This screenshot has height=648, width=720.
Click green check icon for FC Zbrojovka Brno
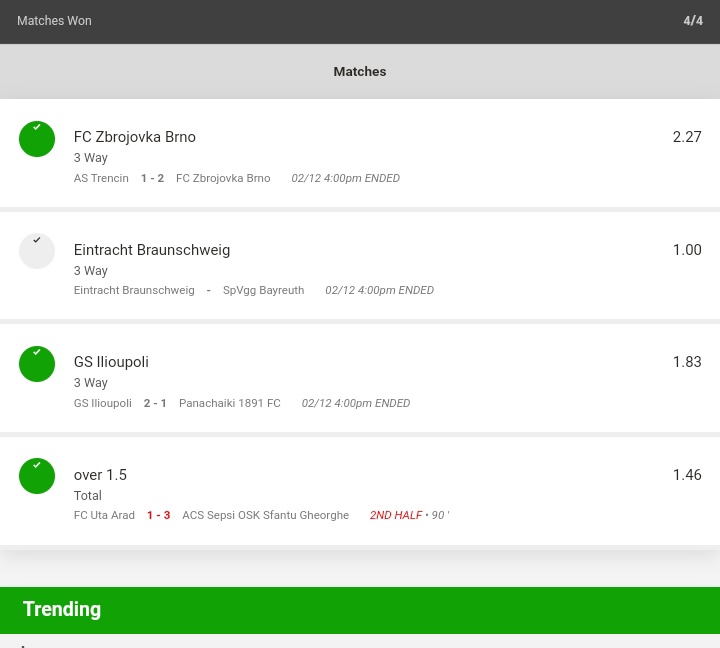pos(37,139)
